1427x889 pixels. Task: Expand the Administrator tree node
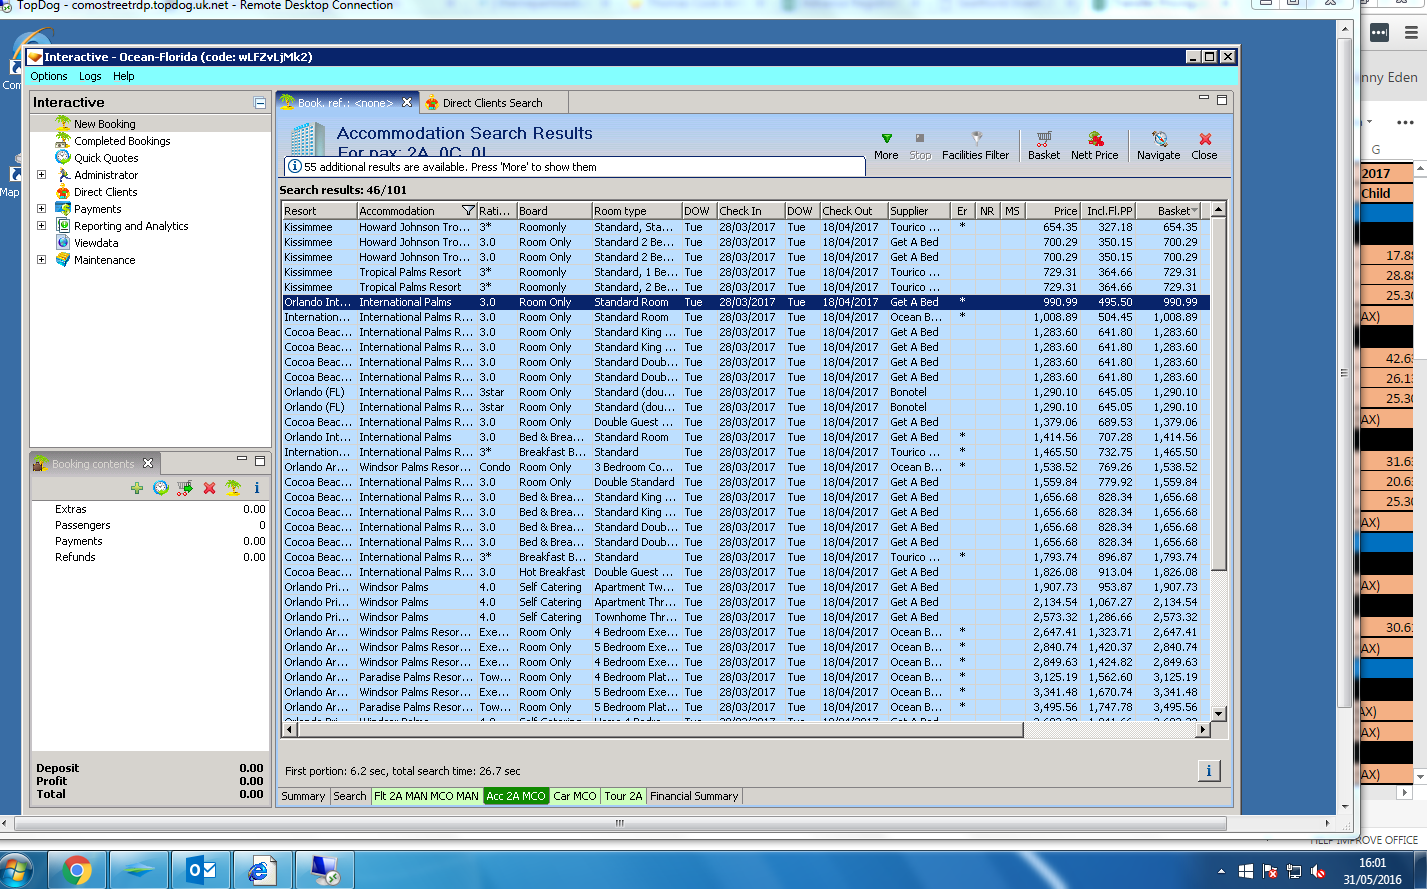coord(41,175)
